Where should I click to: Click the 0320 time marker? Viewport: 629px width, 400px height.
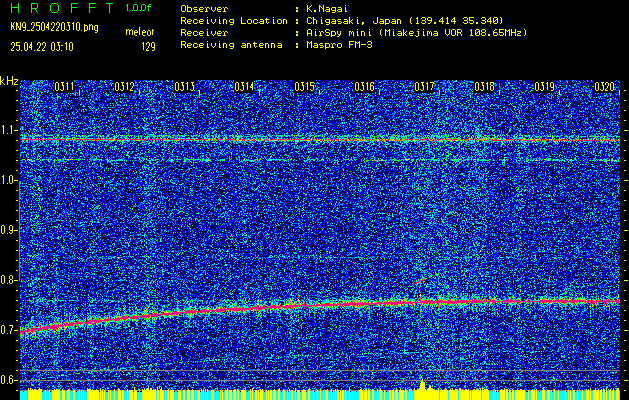[x=605, y=87]
